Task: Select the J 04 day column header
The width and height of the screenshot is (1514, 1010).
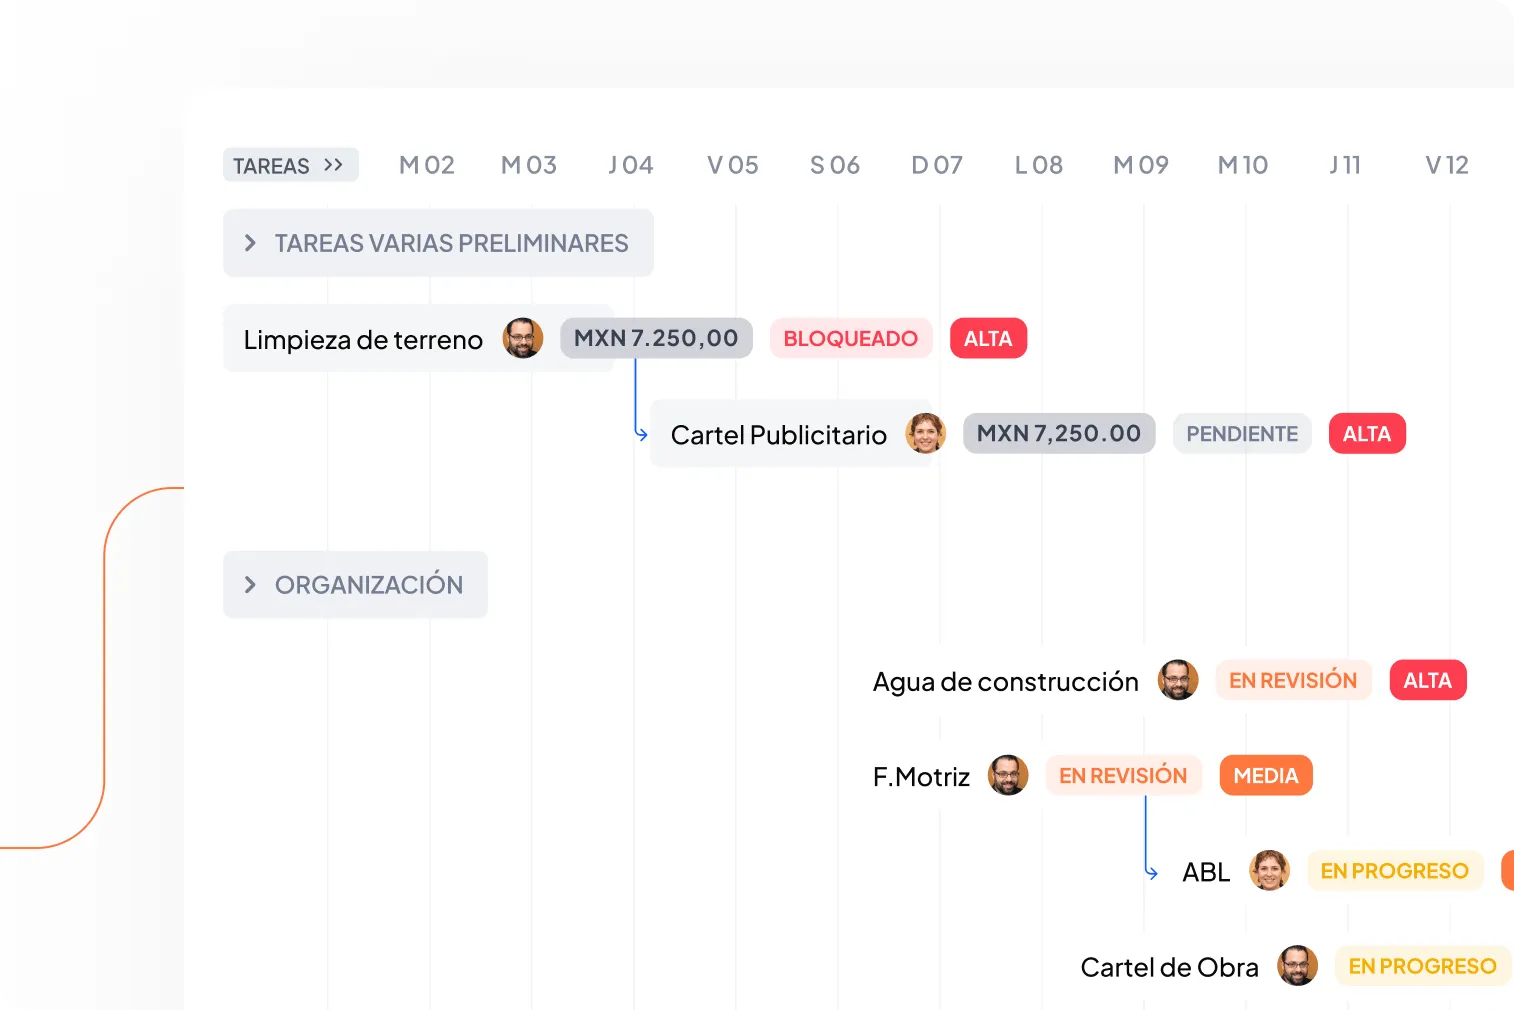Action: pyautogui.click(x=631, y=165)
